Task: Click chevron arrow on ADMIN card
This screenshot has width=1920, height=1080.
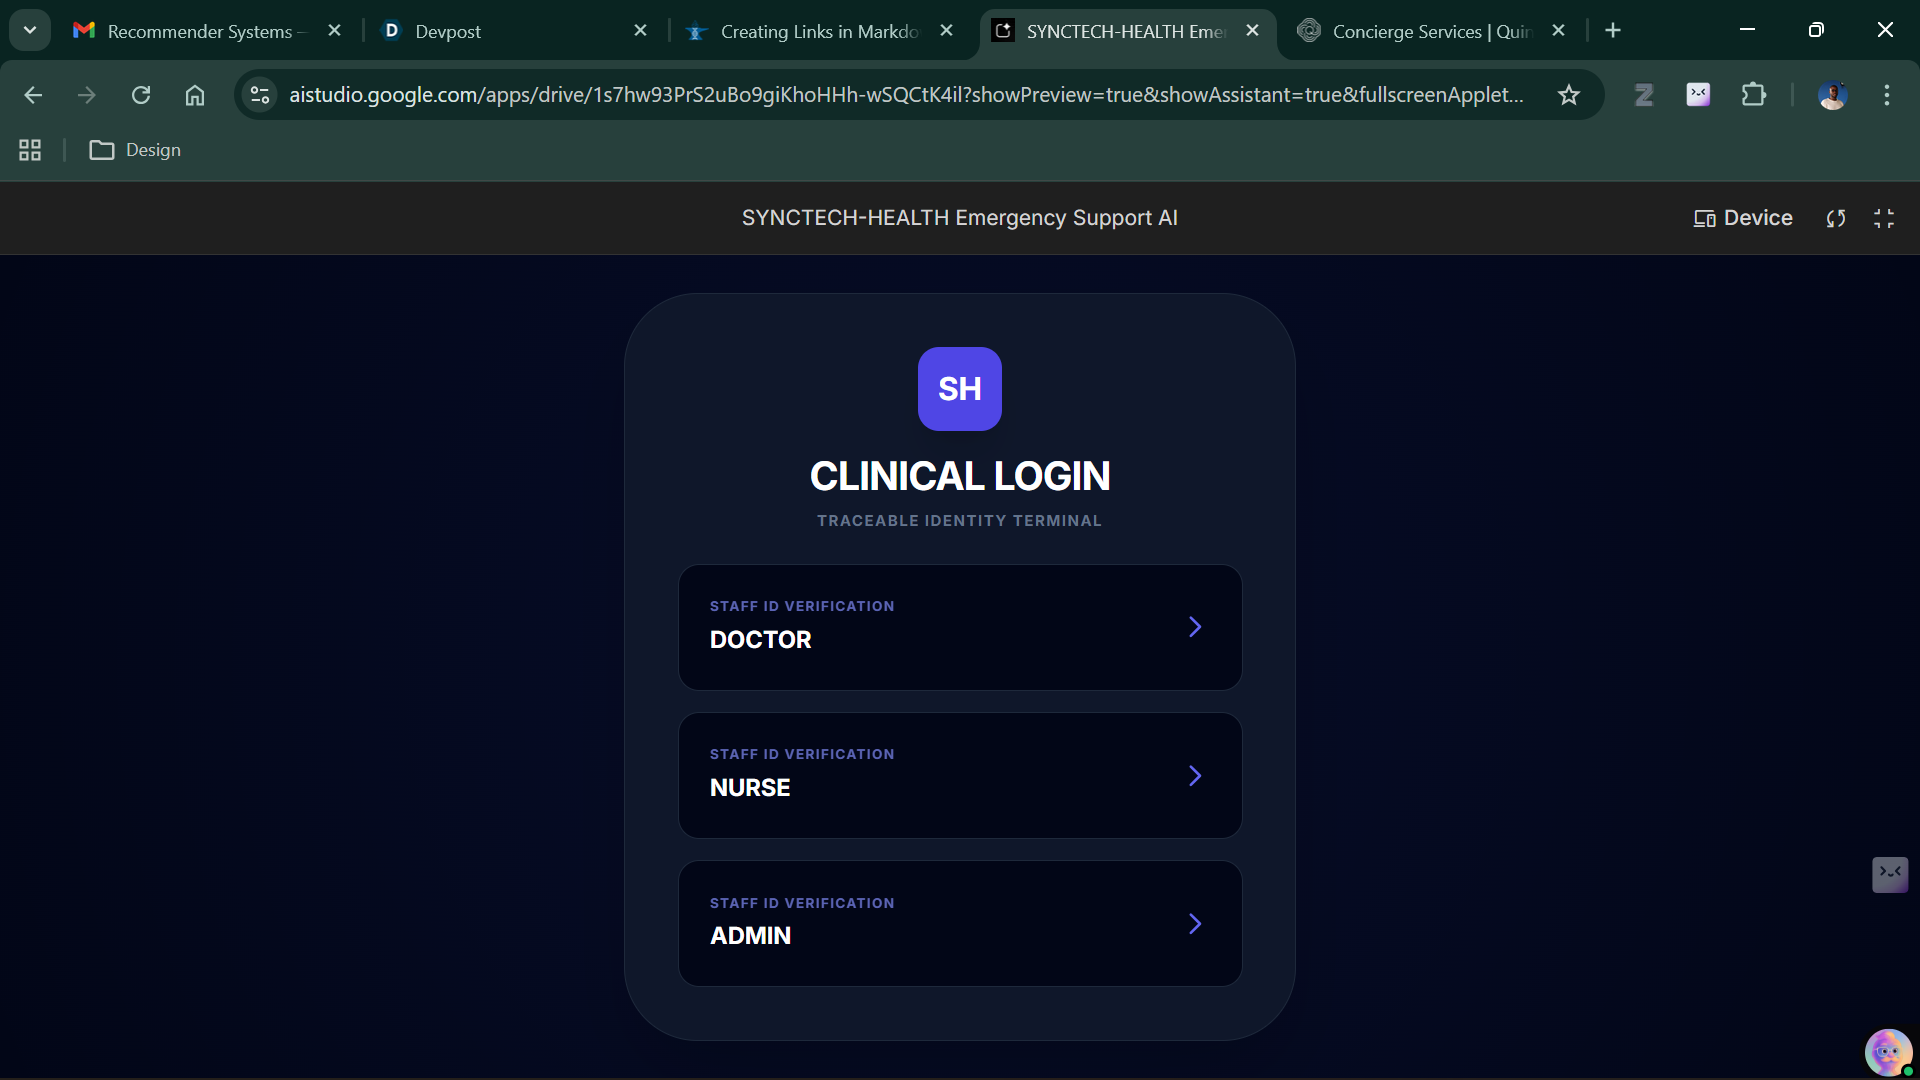Action: (x=1195, y=924)
